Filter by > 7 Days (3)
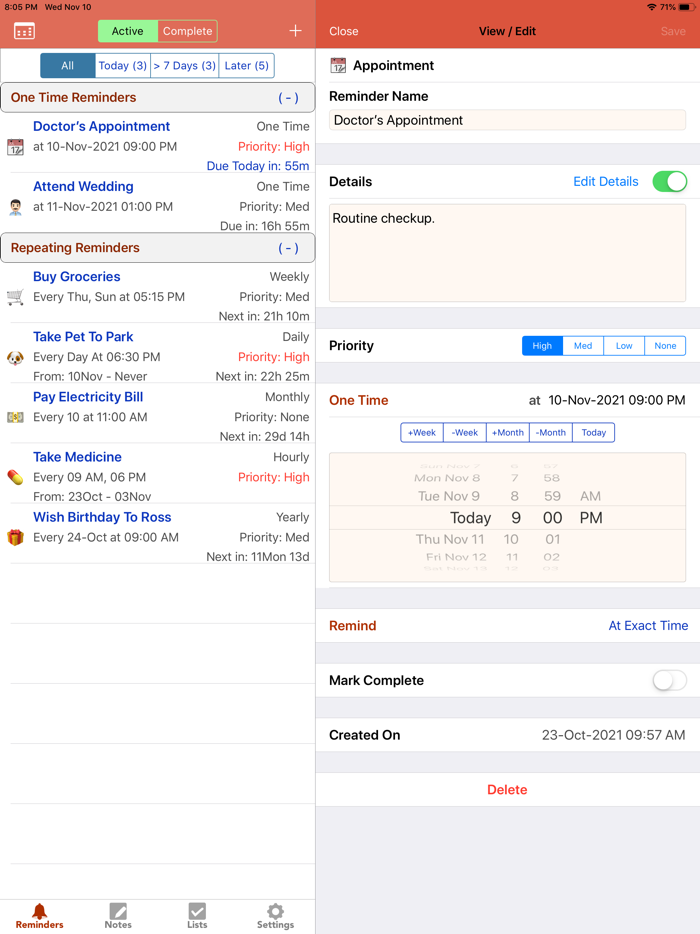This screenshot has width=700, height=934. [185, 66]
